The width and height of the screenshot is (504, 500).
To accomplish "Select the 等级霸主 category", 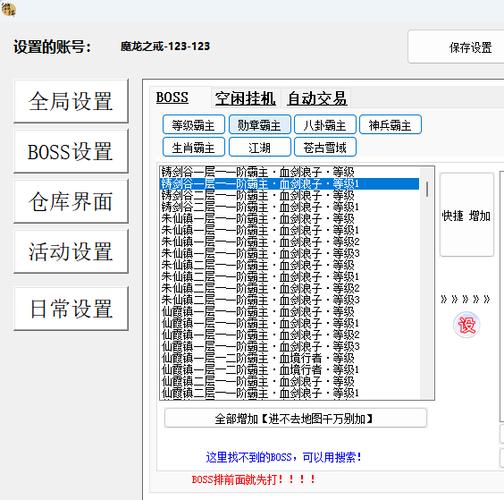I will 193,125.
